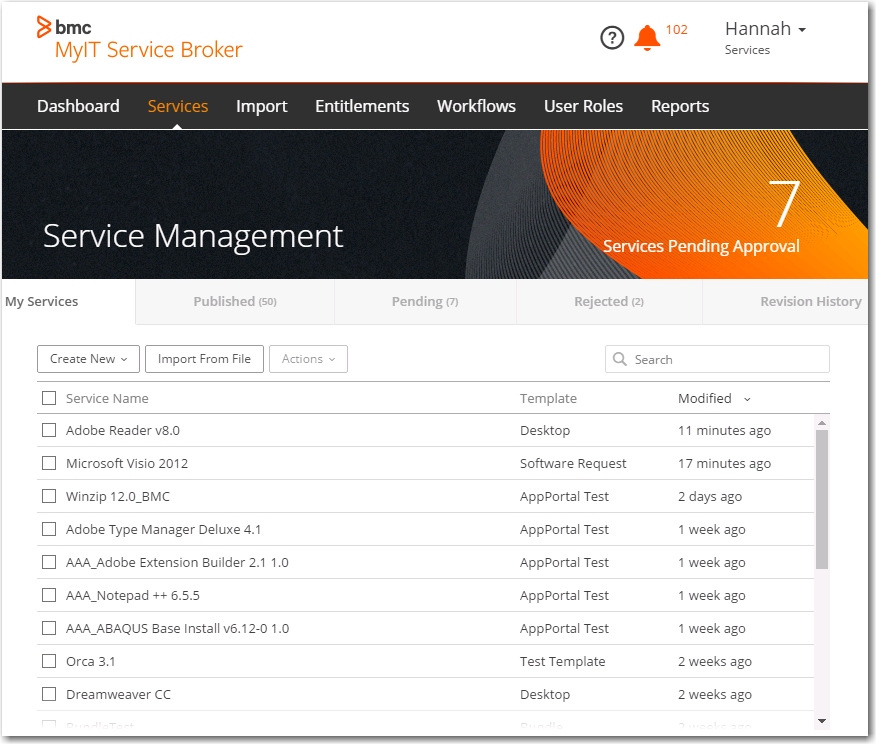Check the Adobe Reader v8.0 checkbox
The height and width of the screenshot is (744, 876).
tap(49, 431)
